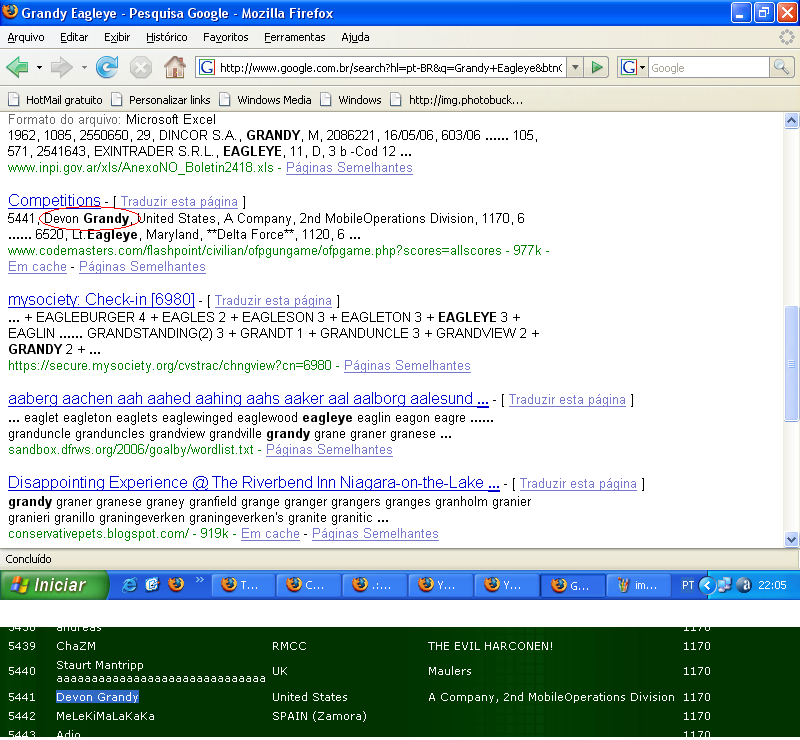This screenshot has width=800, height=740.
Task: Click the Iniciar start button
Action: click(54, 585)
